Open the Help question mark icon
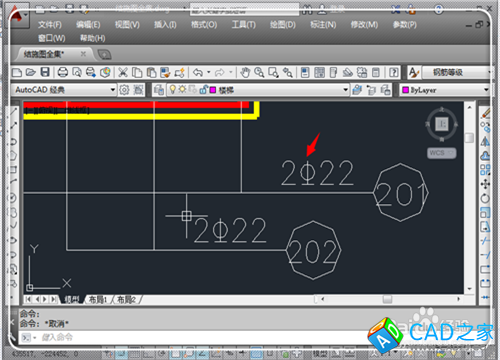Viewport: 500px width, 360px height. click(394, 72)
